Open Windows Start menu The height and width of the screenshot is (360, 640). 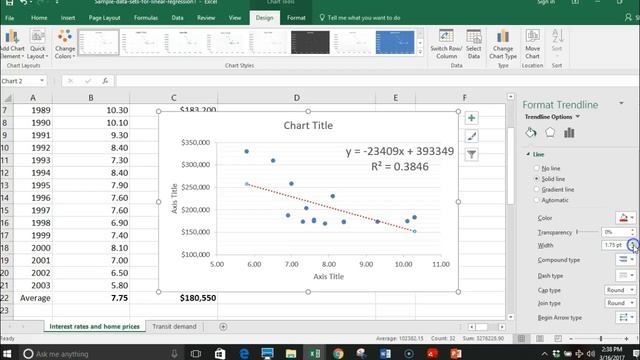tap(7, 353)
